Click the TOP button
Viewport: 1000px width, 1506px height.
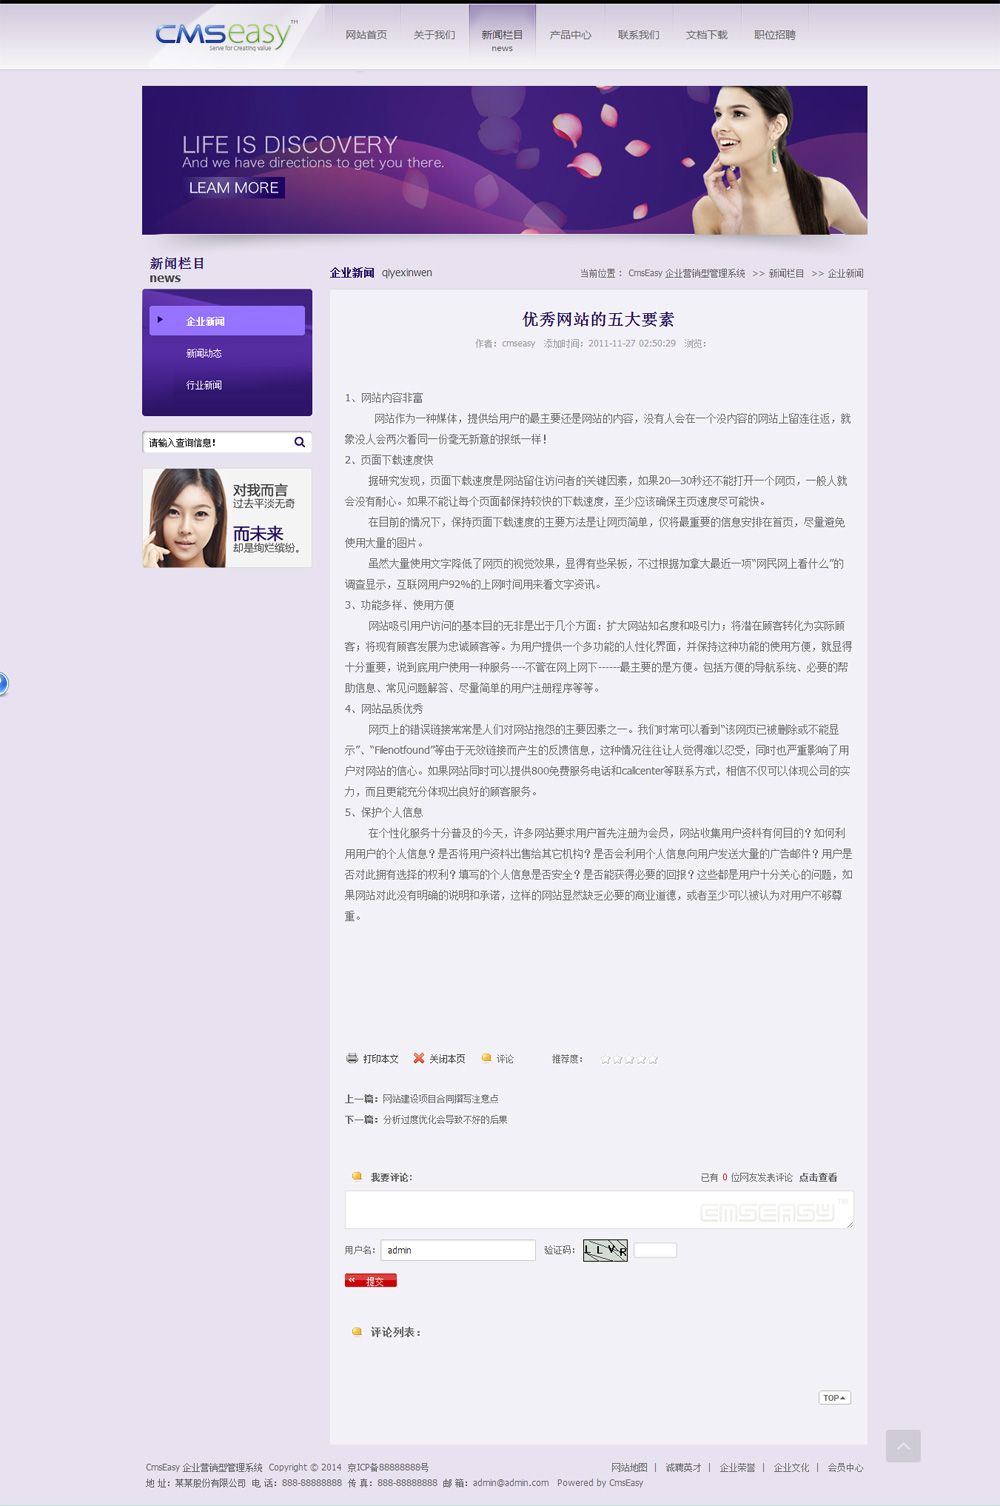835,1398
